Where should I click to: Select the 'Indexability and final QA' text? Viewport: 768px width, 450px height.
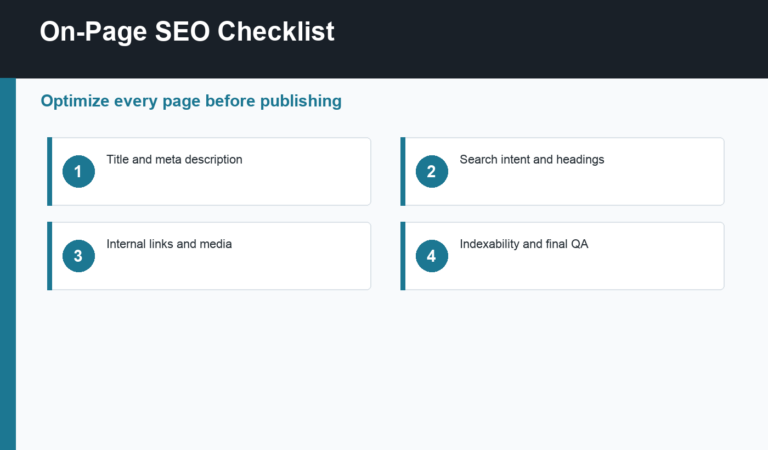(524, 244)
